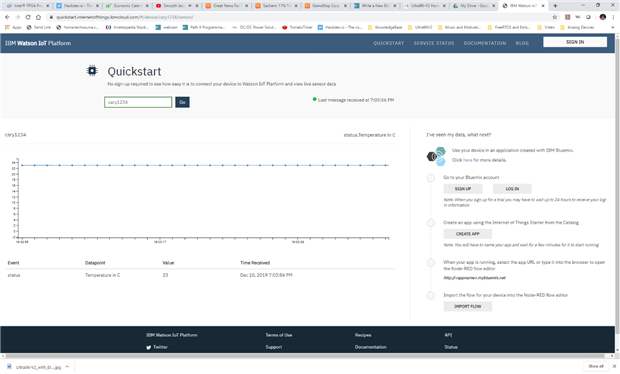The width and height of the screenshot is (620, 374).
Task: Click the browser forward arrow
Action: tap(17, 17)
